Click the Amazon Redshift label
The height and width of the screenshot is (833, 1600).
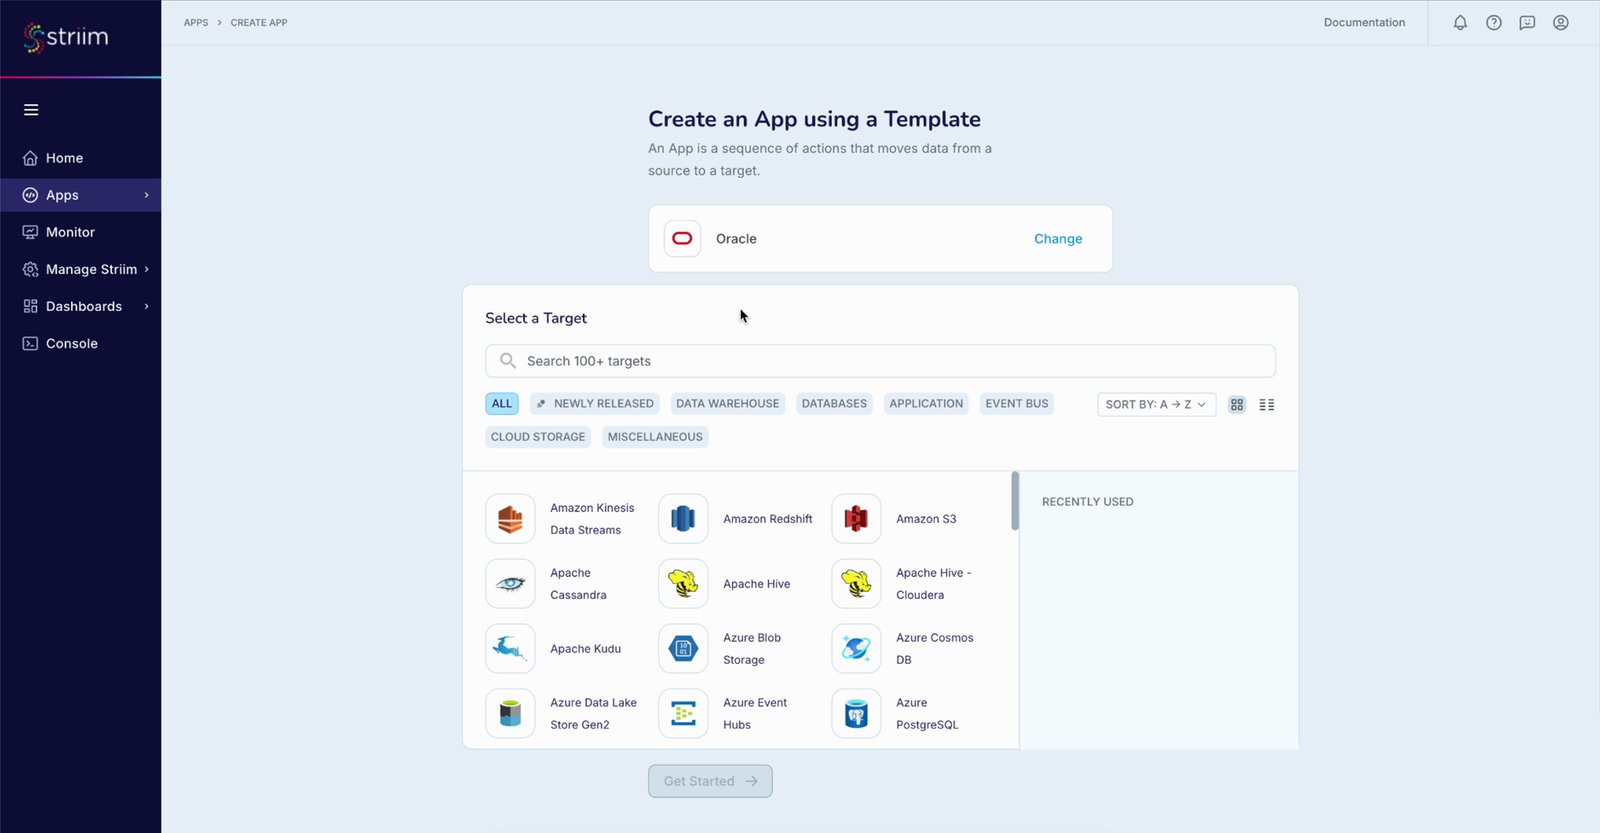768,519
